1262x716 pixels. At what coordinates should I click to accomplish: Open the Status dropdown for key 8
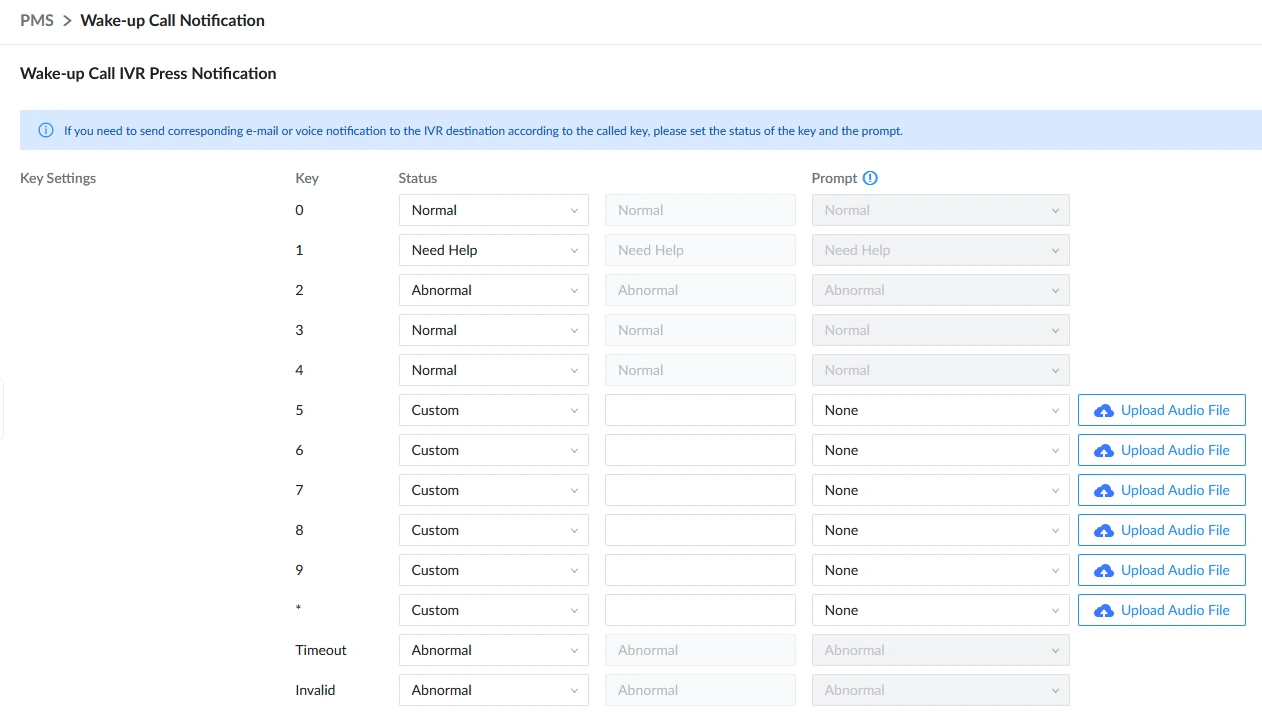coord(493,530)
